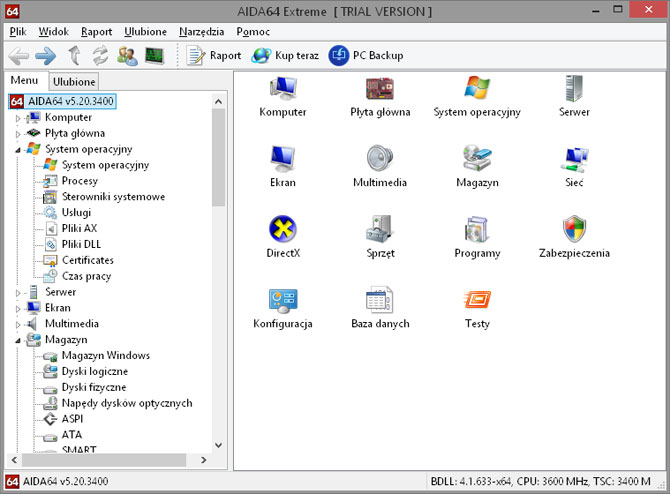Switch to the Ulubione tab
This screenshot has height=494, width=670.
pos(74,81)
